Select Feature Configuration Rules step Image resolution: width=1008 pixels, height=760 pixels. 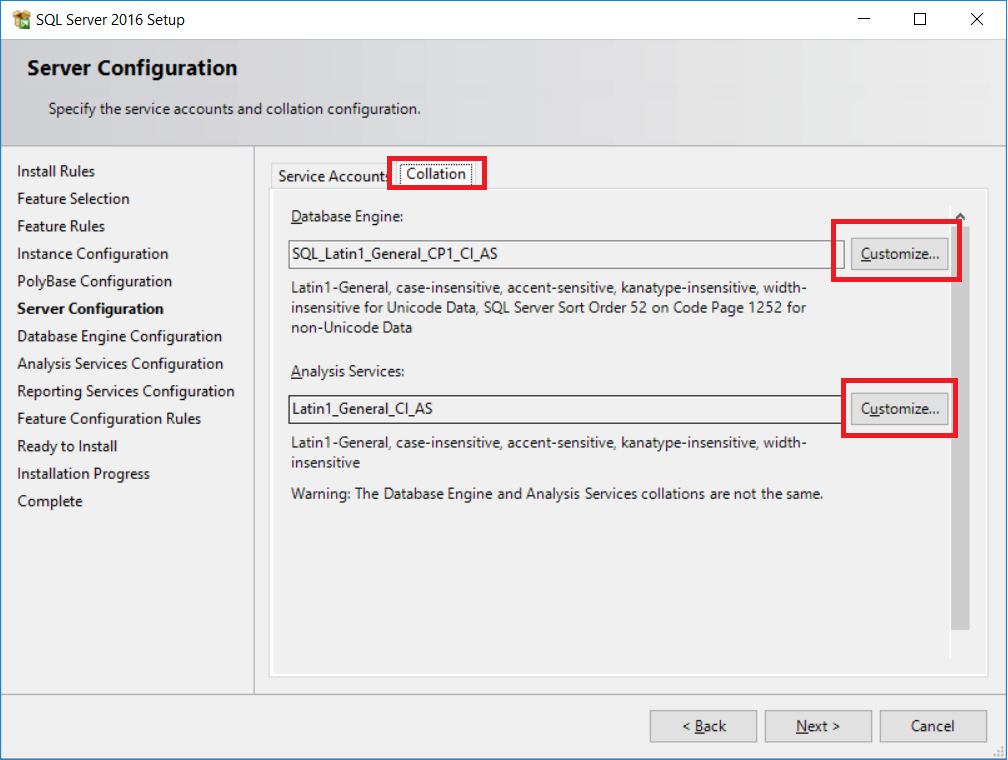109,419
